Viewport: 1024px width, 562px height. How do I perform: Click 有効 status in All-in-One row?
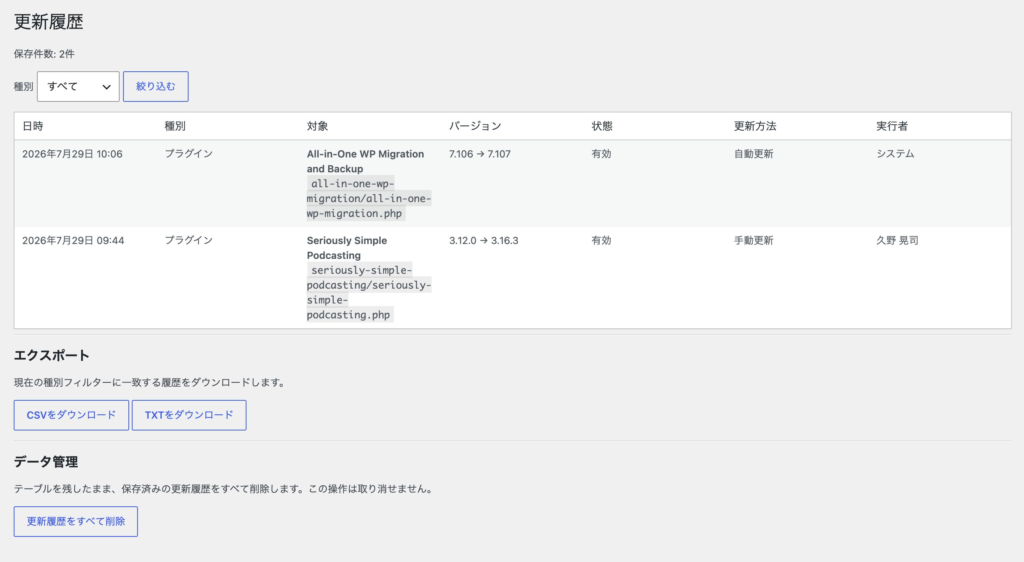click(x=601, y=154)
